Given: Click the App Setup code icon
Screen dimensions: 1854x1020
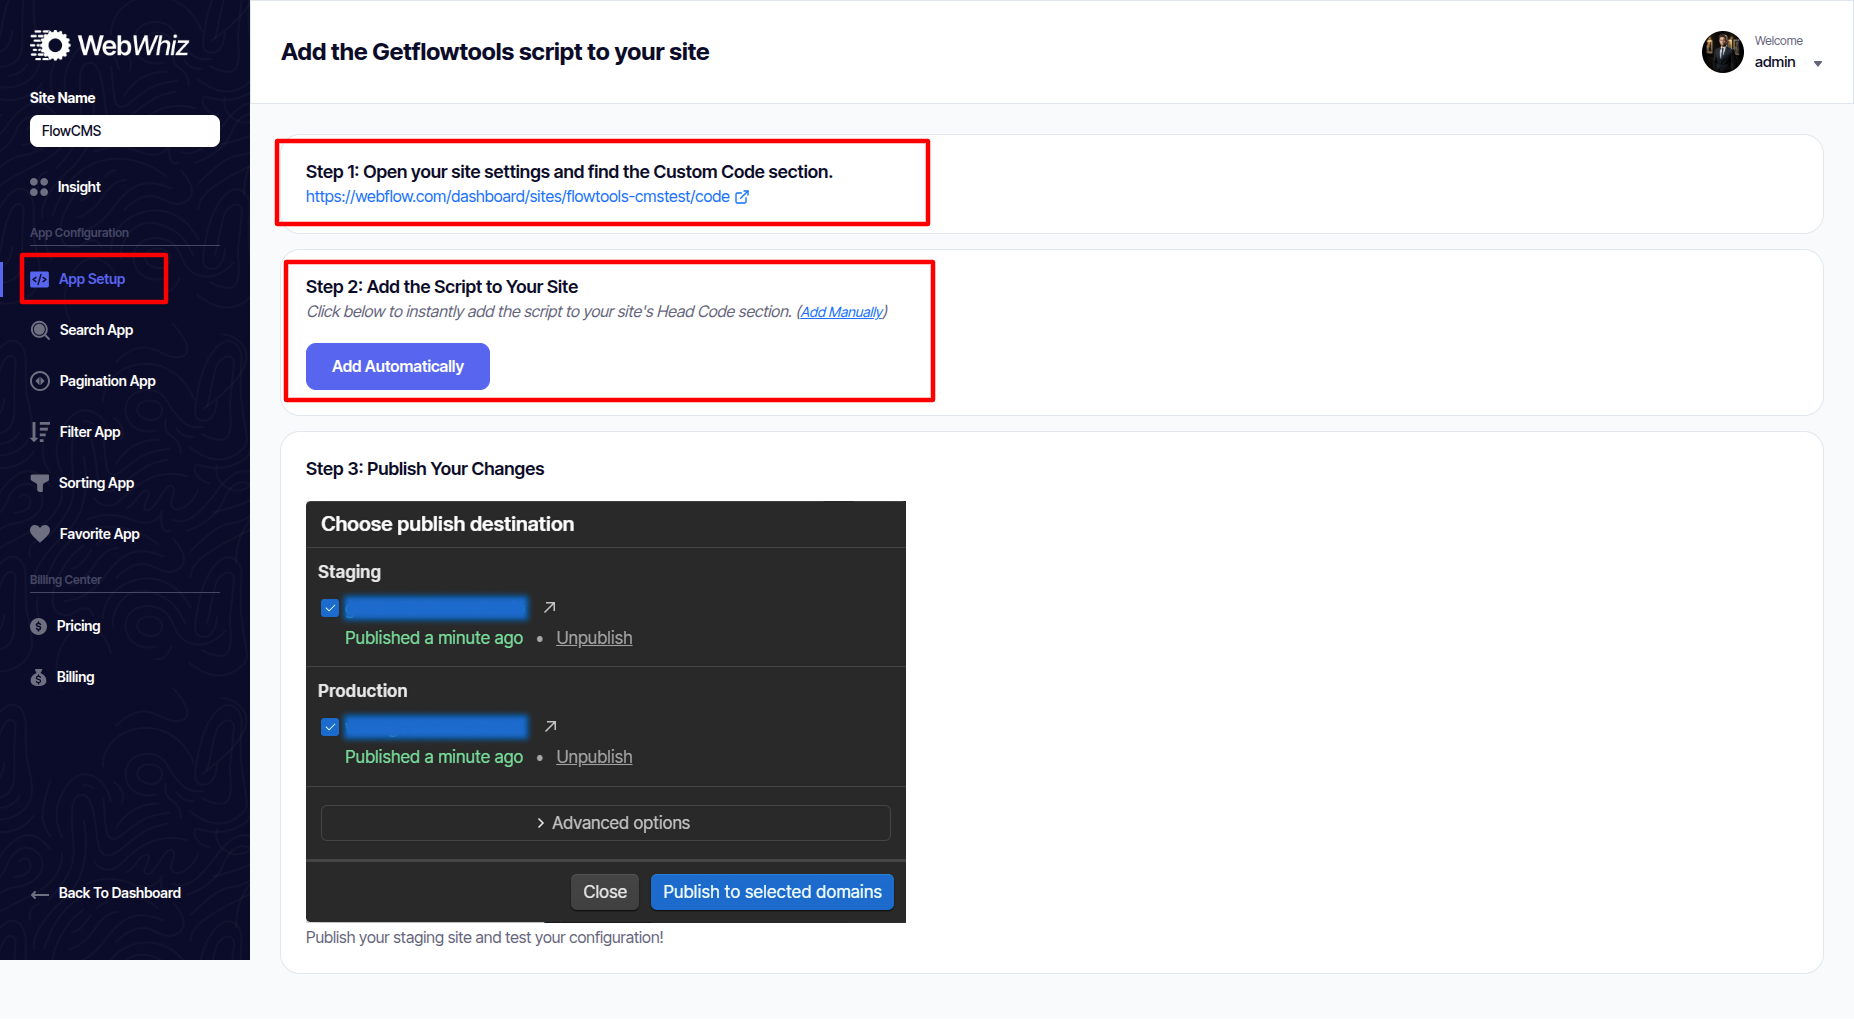Looking at the screenshot, I should click(x=40, y=279).
